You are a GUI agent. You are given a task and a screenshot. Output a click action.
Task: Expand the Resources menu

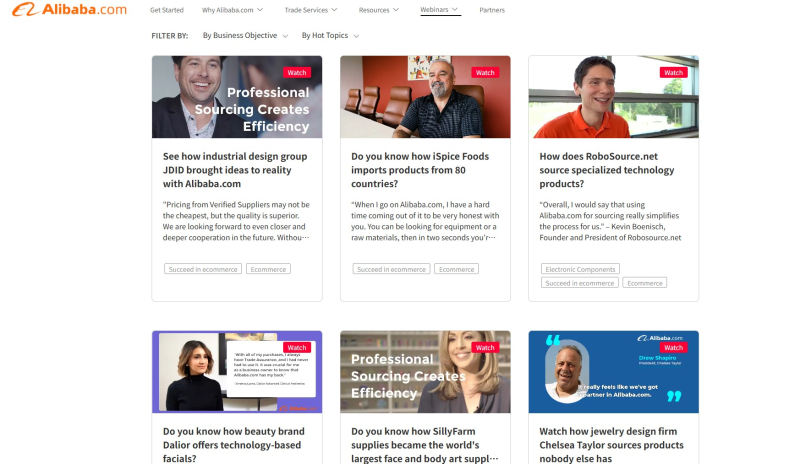(x=379, y=10)
